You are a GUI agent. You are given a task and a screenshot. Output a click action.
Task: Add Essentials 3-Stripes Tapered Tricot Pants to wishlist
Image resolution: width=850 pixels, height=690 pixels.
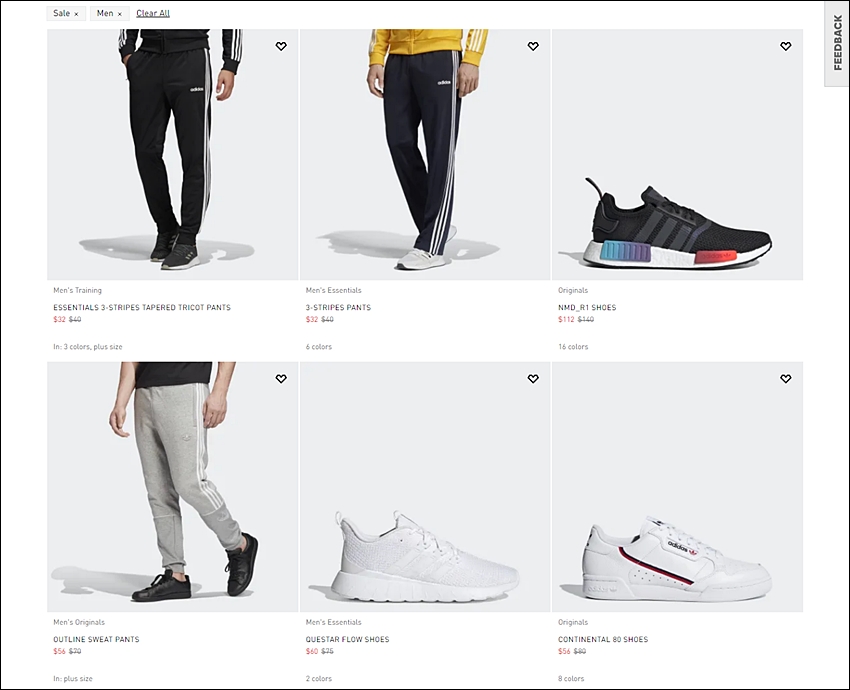coord(281,47)
